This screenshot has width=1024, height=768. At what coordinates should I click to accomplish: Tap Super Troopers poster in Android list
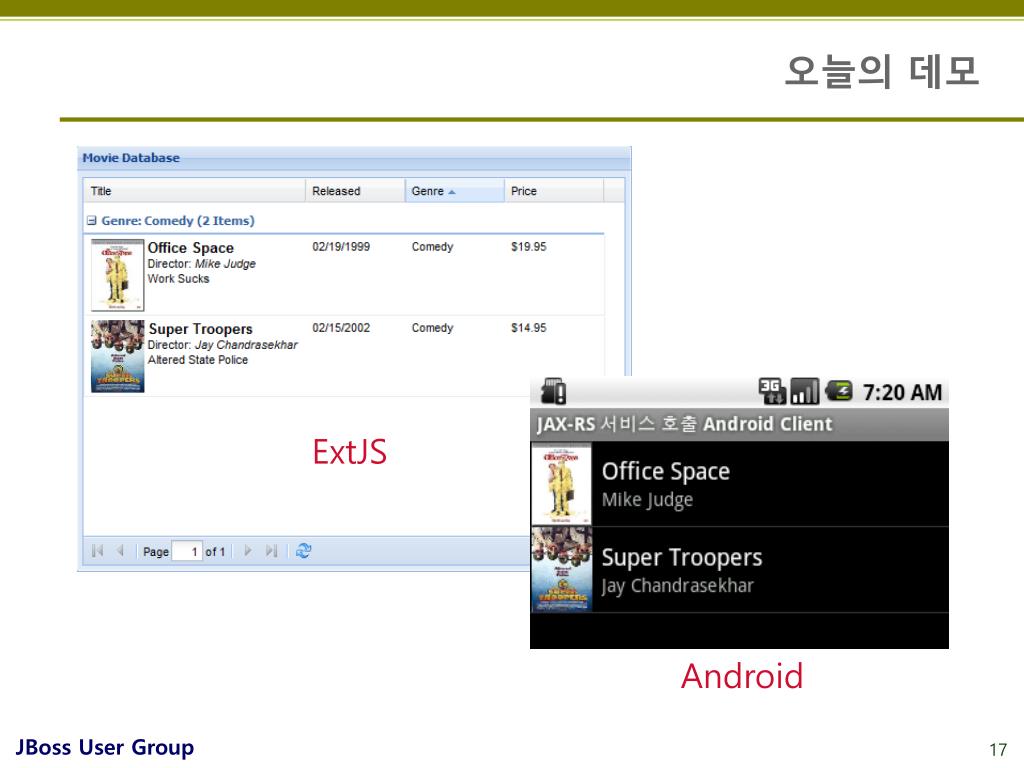click(562, 569)
